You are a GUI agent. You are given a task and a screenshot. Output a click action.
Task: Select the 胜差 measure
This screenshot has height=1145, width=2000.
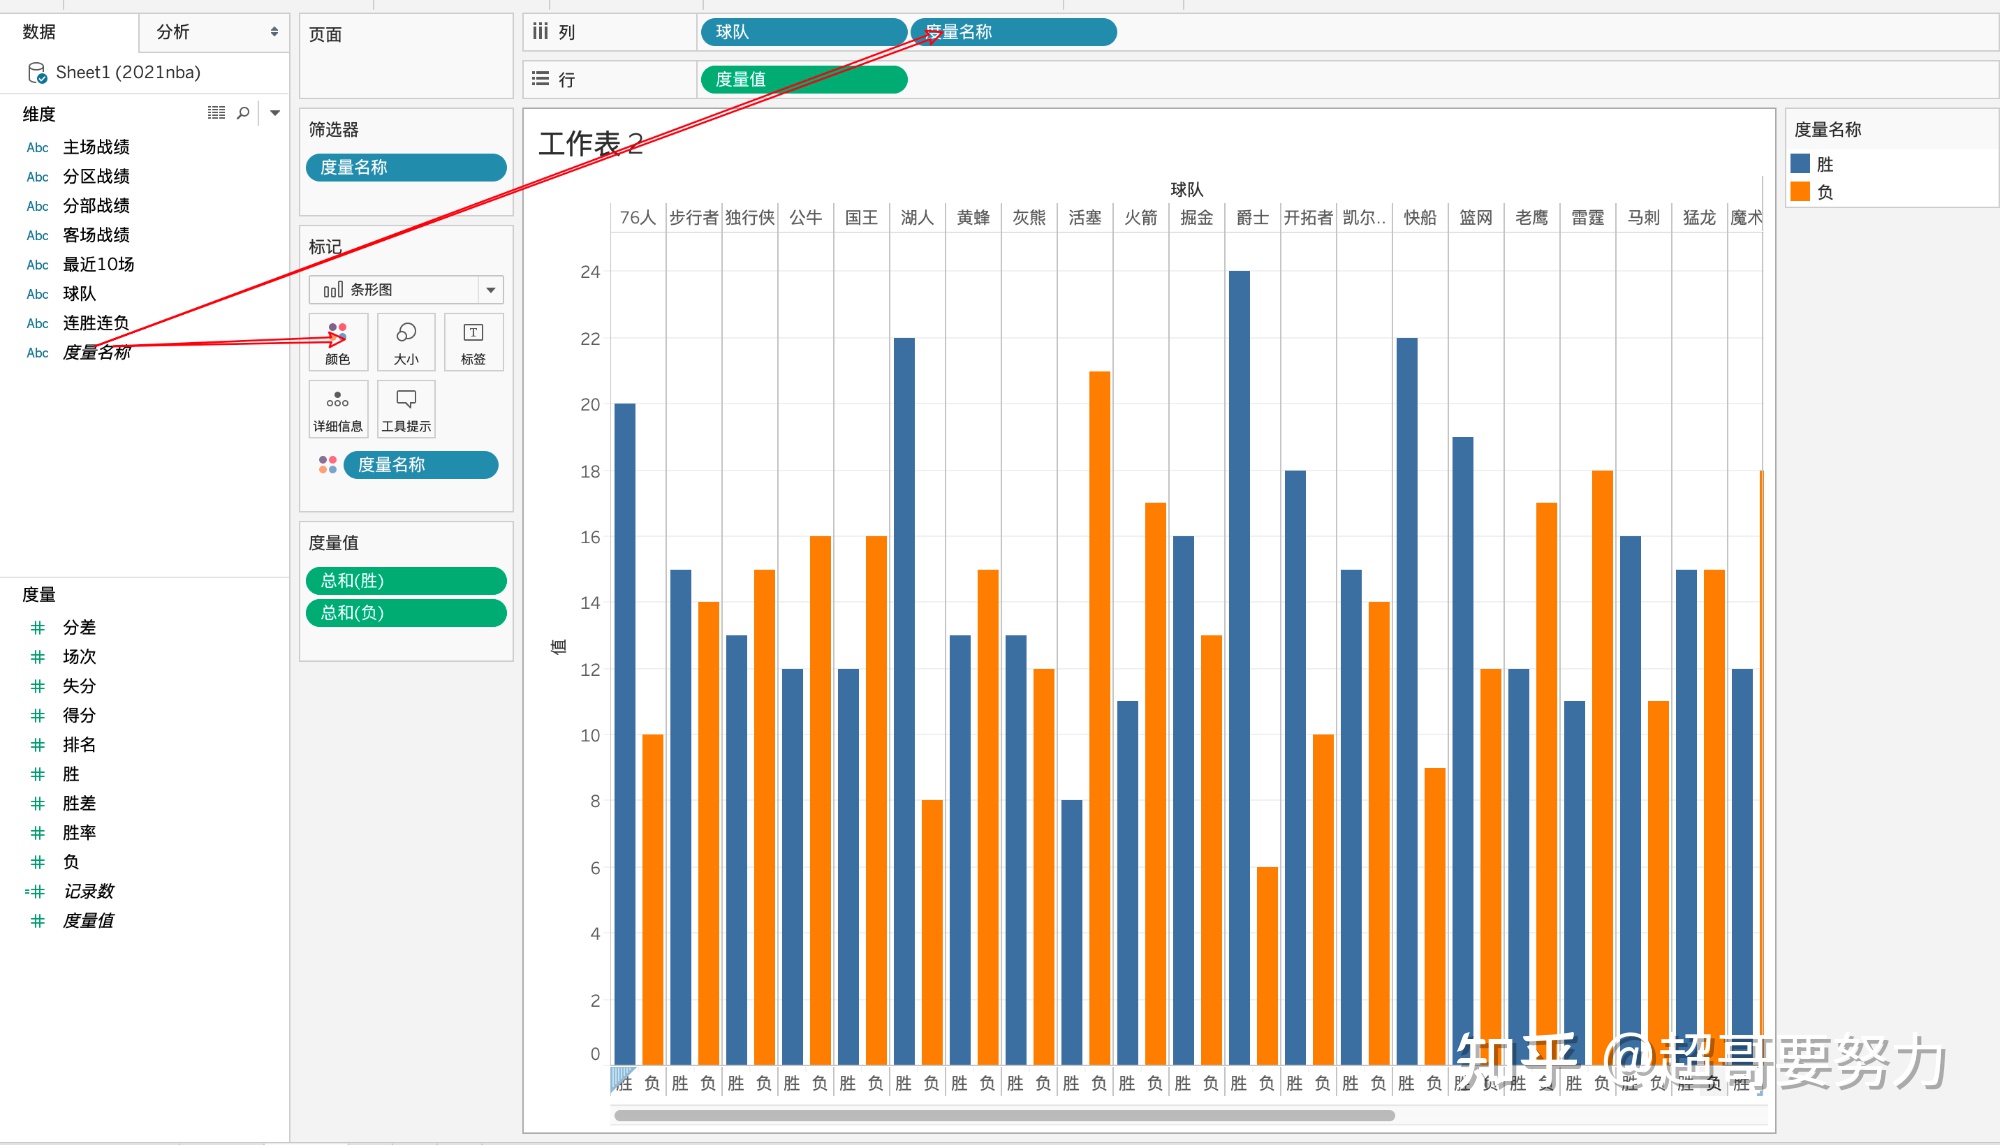point(79,803)
